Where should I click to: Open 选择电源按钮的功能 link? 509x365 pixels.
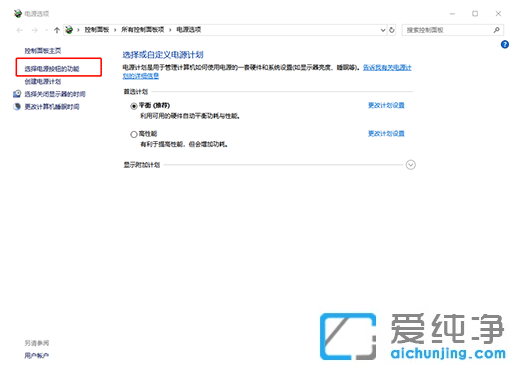pyautogui.click(x=52, y=69)
